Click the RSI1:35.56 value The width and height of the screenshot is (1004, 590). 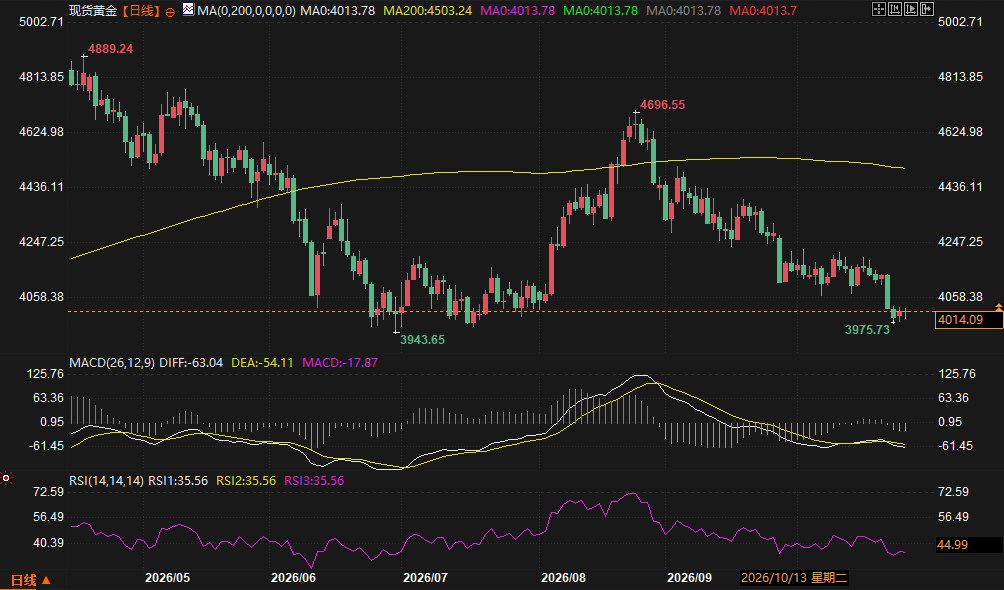[178, 480]
